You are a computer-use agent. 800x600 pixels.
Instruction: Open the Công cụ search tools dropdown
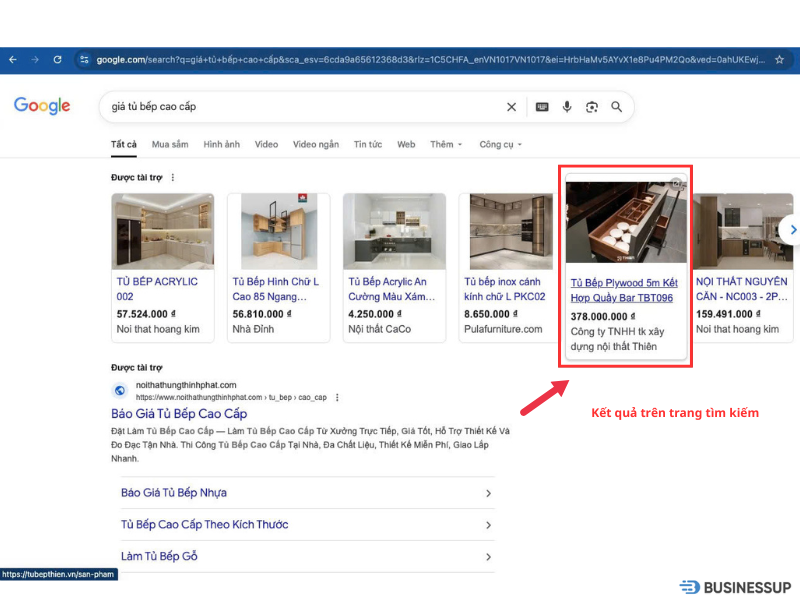click(x=499, y=144)
